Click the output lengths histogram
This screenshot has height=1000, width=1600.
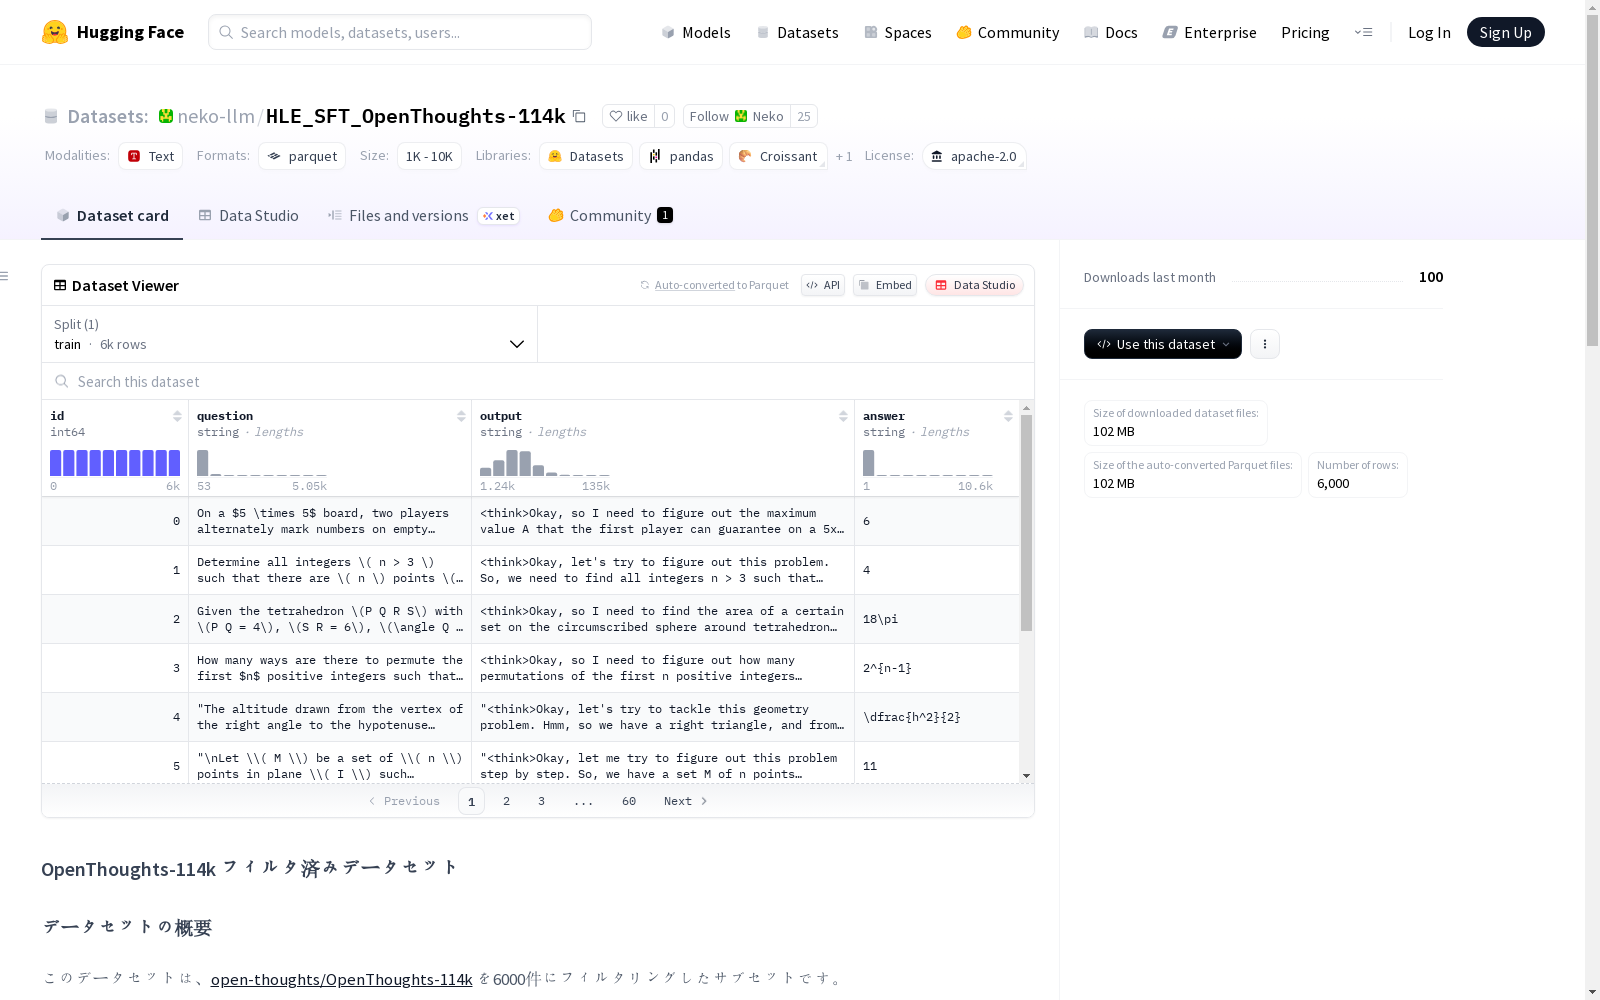pyautogui.click(x=545, y=463)
